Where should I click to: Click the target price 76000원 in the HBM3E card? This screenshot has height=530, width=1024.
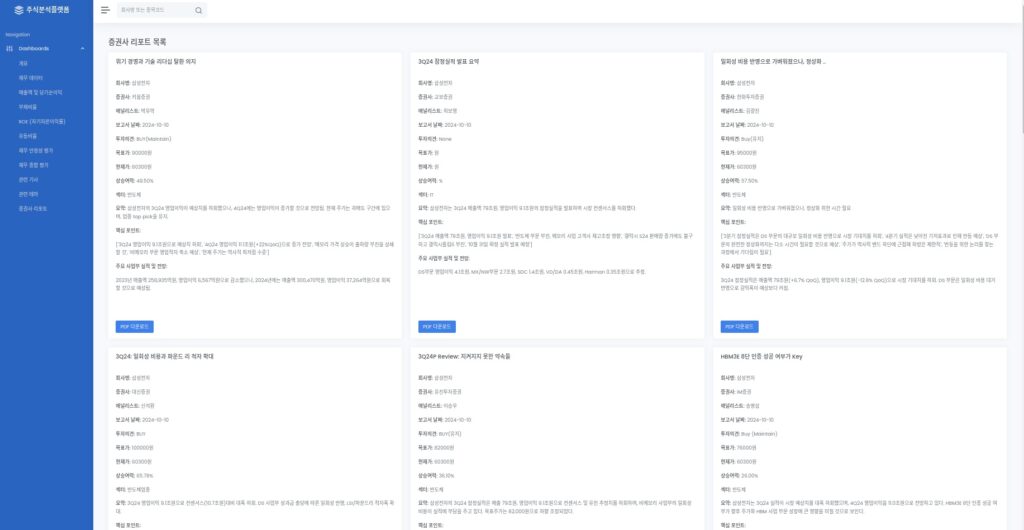tap(747, 448)
